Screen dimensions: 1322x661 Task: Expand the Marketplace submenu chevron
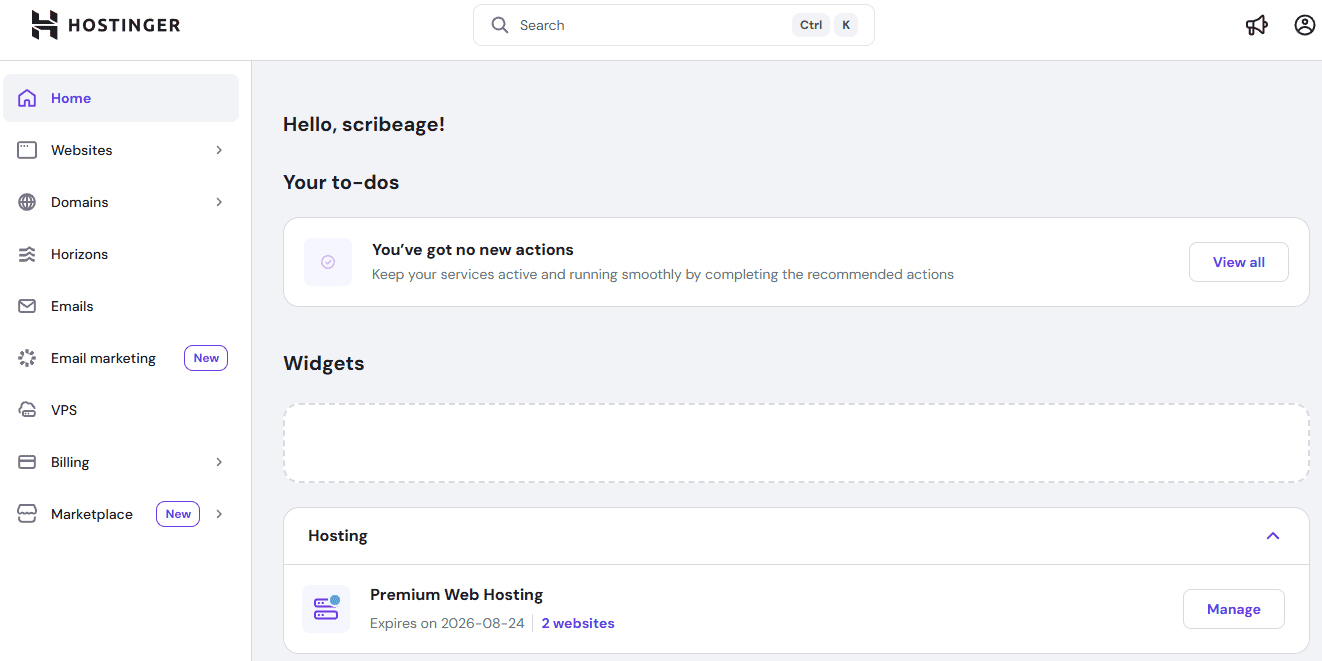tap(219, 514)
